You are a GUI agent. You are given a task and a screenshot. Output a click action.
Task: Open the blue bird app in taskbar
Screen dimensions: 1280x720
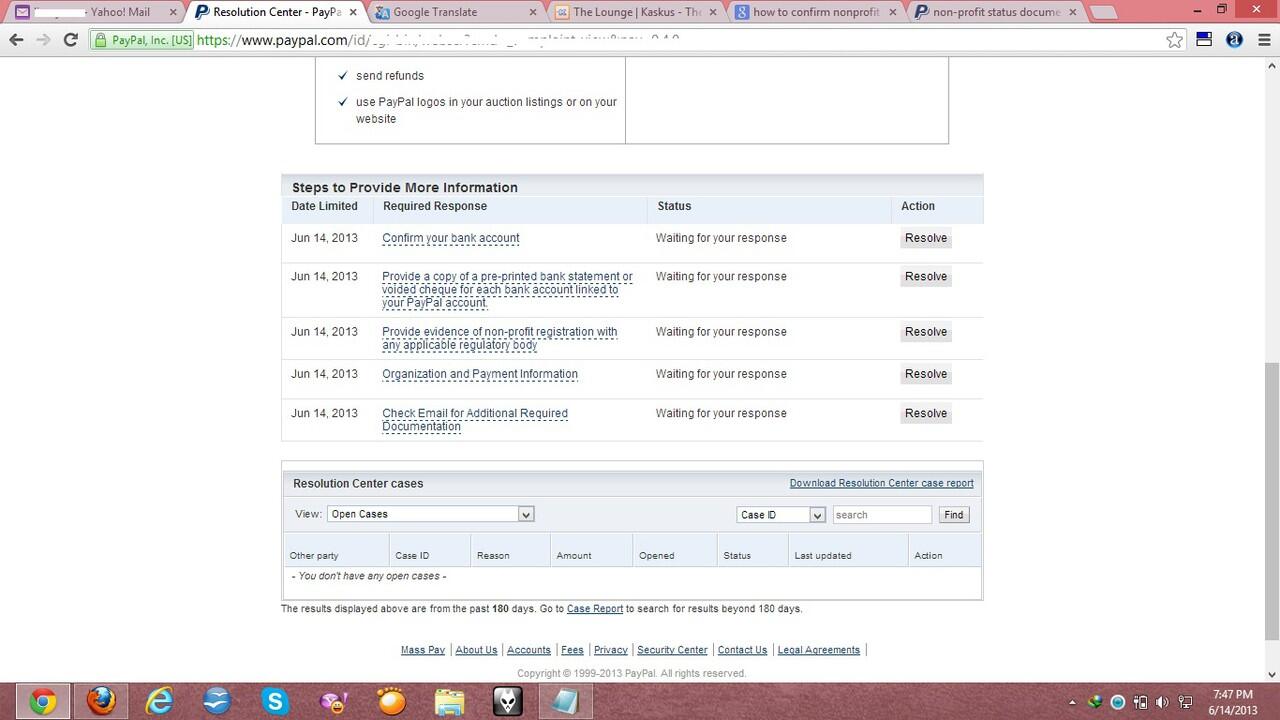[x=217, y=702]
